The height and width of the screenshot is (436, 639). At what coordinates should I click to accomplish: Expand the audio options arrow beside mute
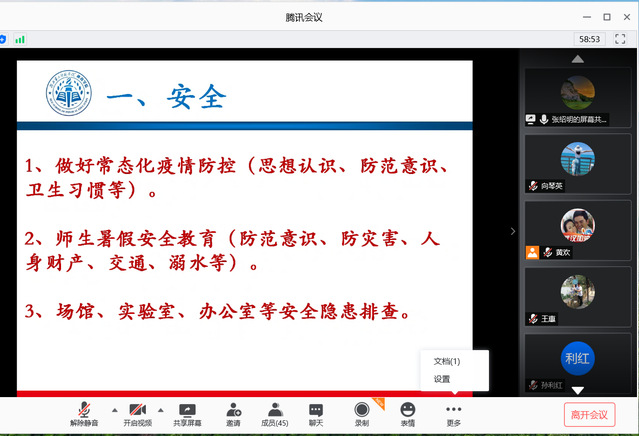(x=112, y=410)
